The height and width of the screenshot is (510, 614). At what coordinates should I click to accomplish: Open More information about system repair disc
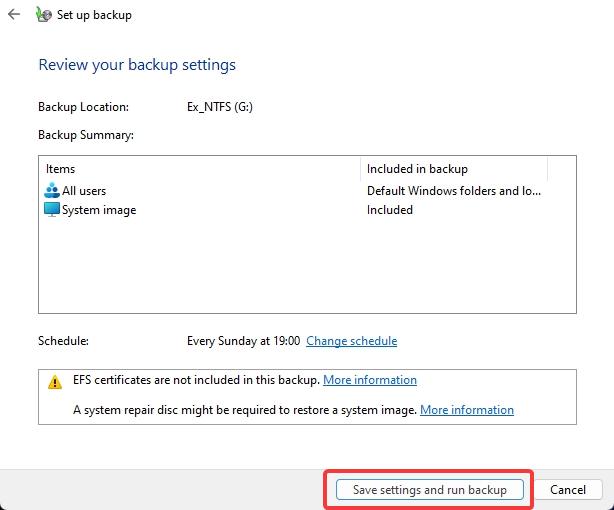pyautogui.click(x=467, y=410)
